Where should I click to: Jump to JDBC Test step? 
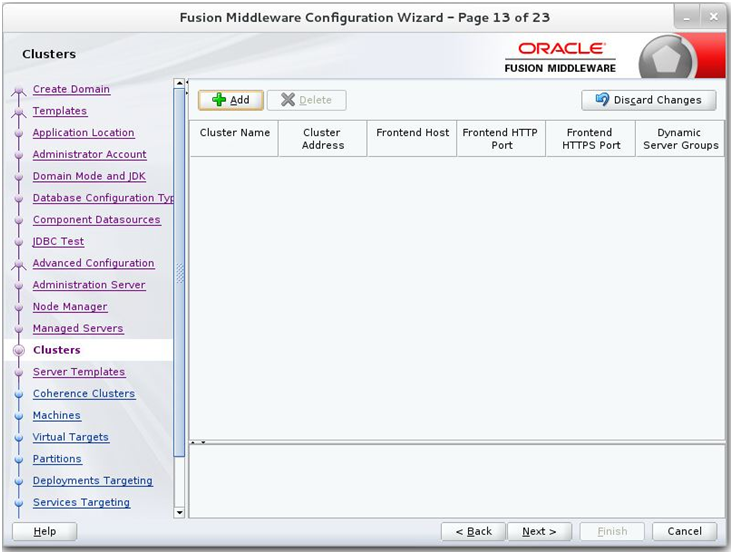(58, 242)
